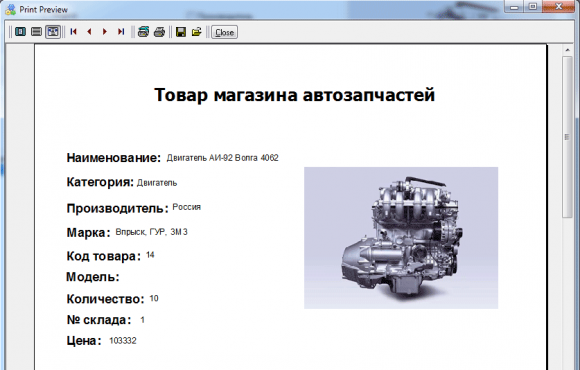Open Printer setup from toolbar
This screenshot has height=370, width=580.
(143, 32)
